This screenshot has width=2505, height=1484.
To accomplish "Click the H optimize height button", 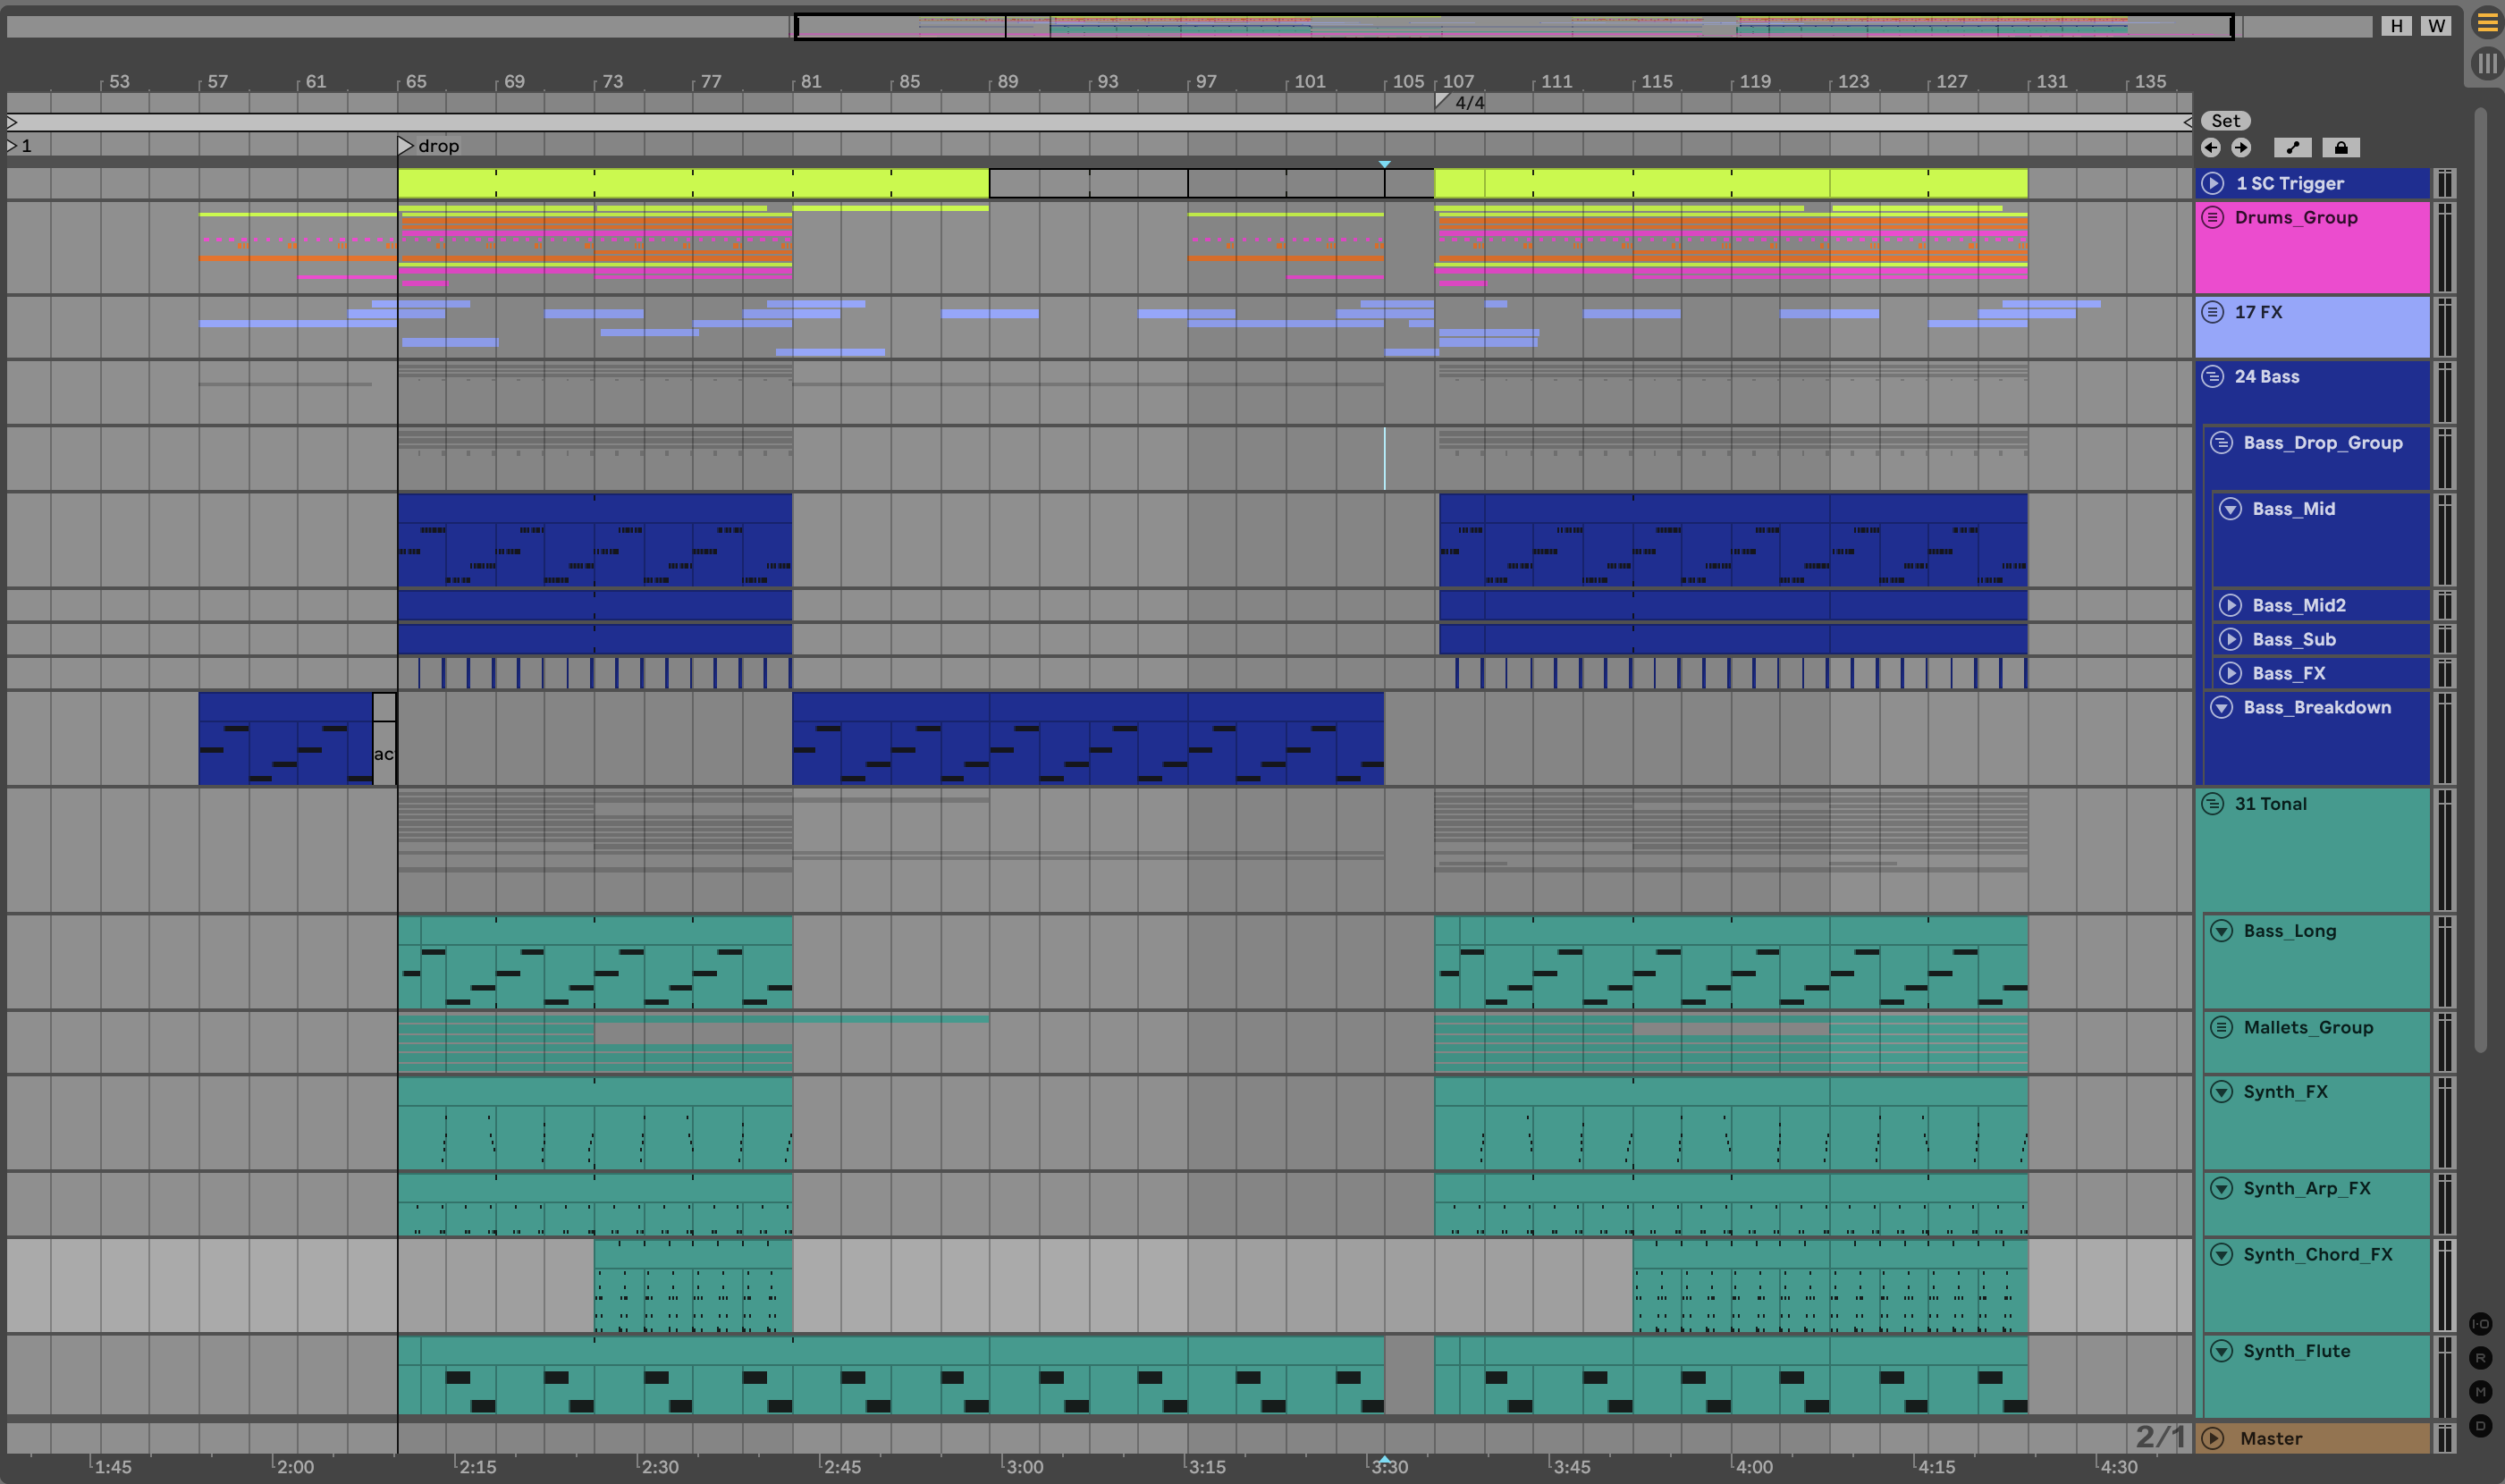I will click(x=2396, y=26).
